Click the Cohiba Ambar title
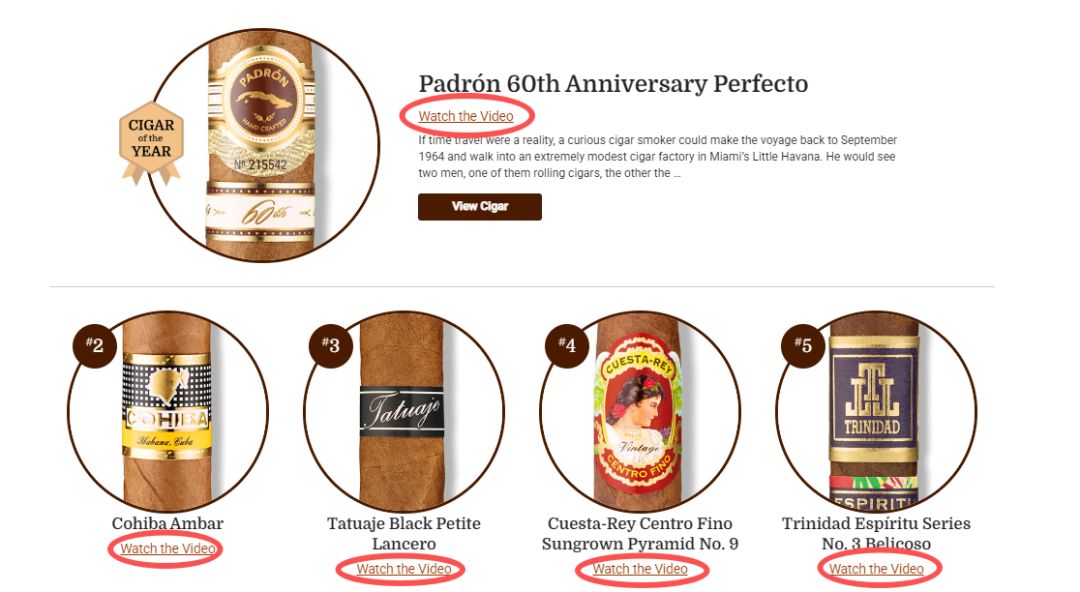The height and width of the screenshot is (592, 1080). coord(167,524)
